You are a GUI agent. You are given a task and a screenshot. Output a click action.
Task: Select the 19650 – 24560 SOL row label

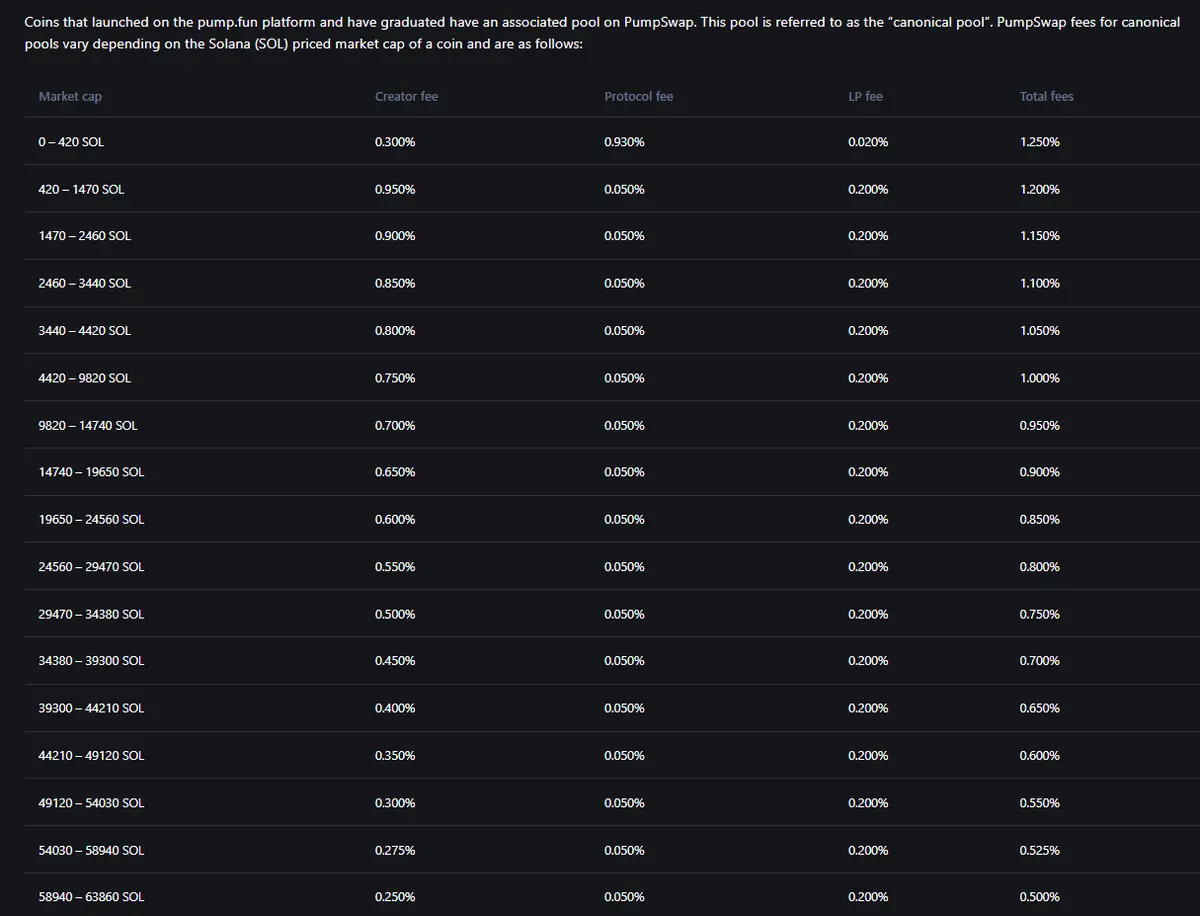91,519
